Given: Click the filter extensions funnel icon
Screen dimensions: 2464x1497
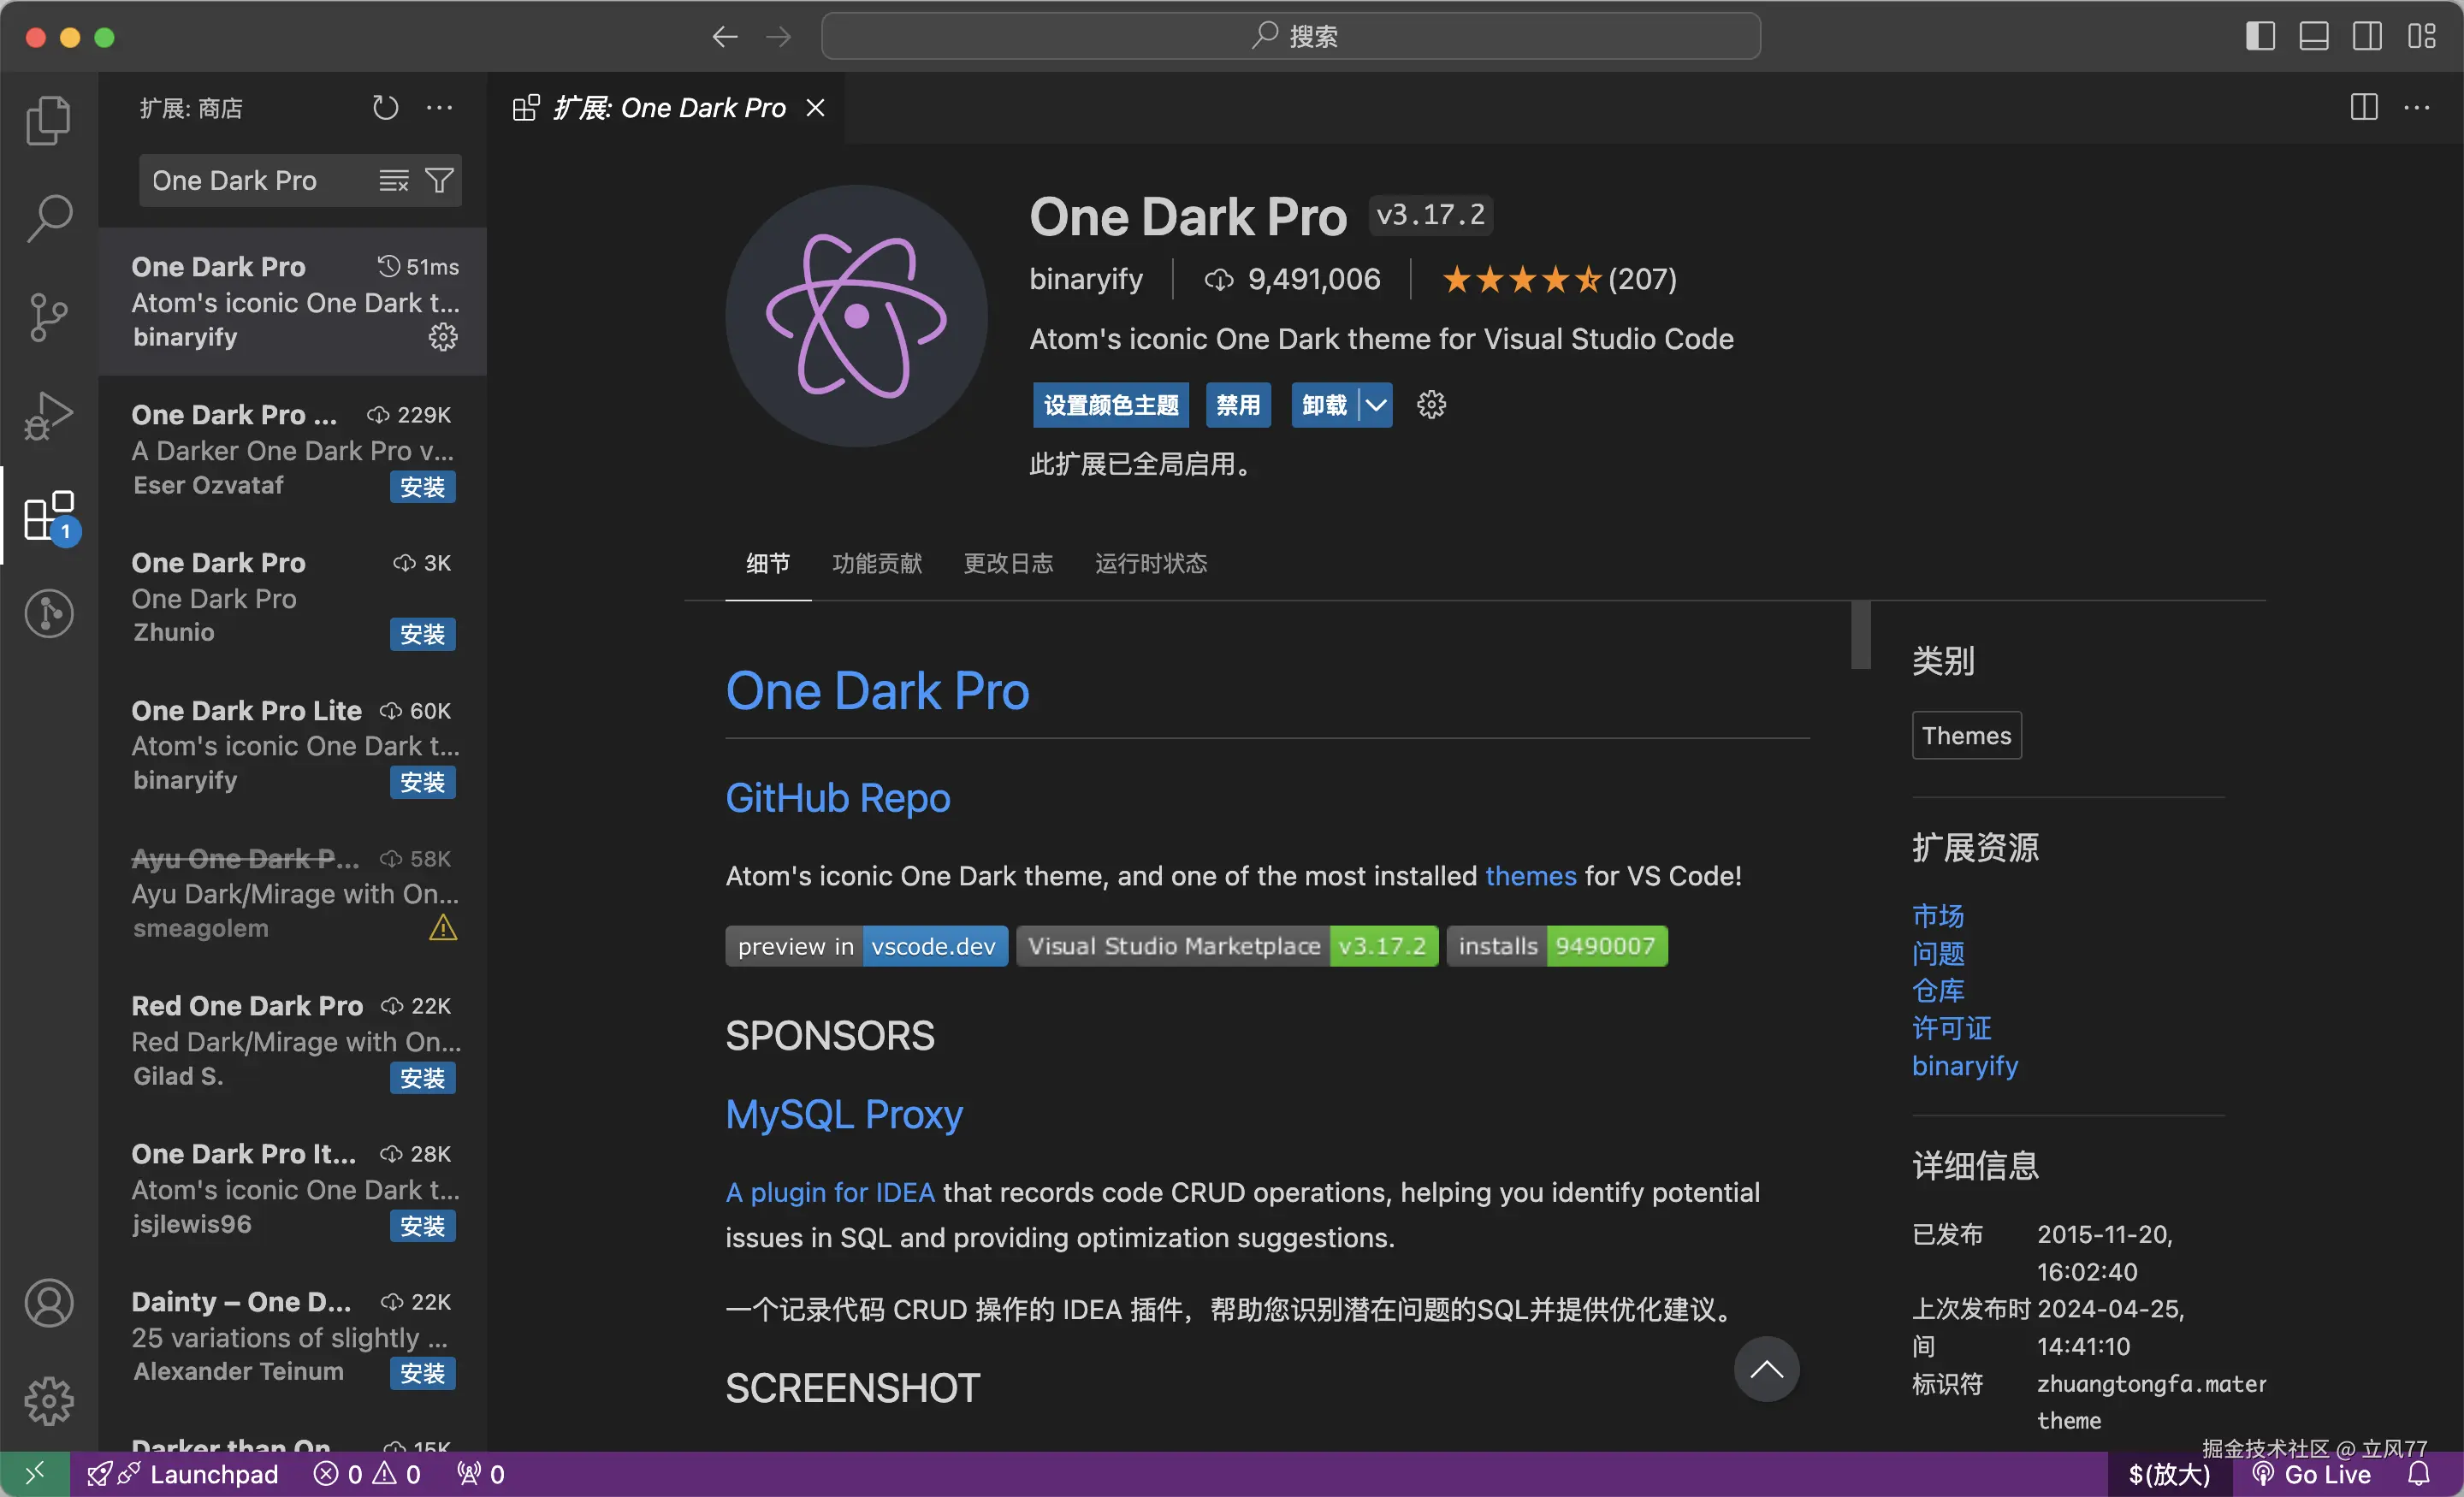Looking at the screenshot, I should [x=439, y=180].
